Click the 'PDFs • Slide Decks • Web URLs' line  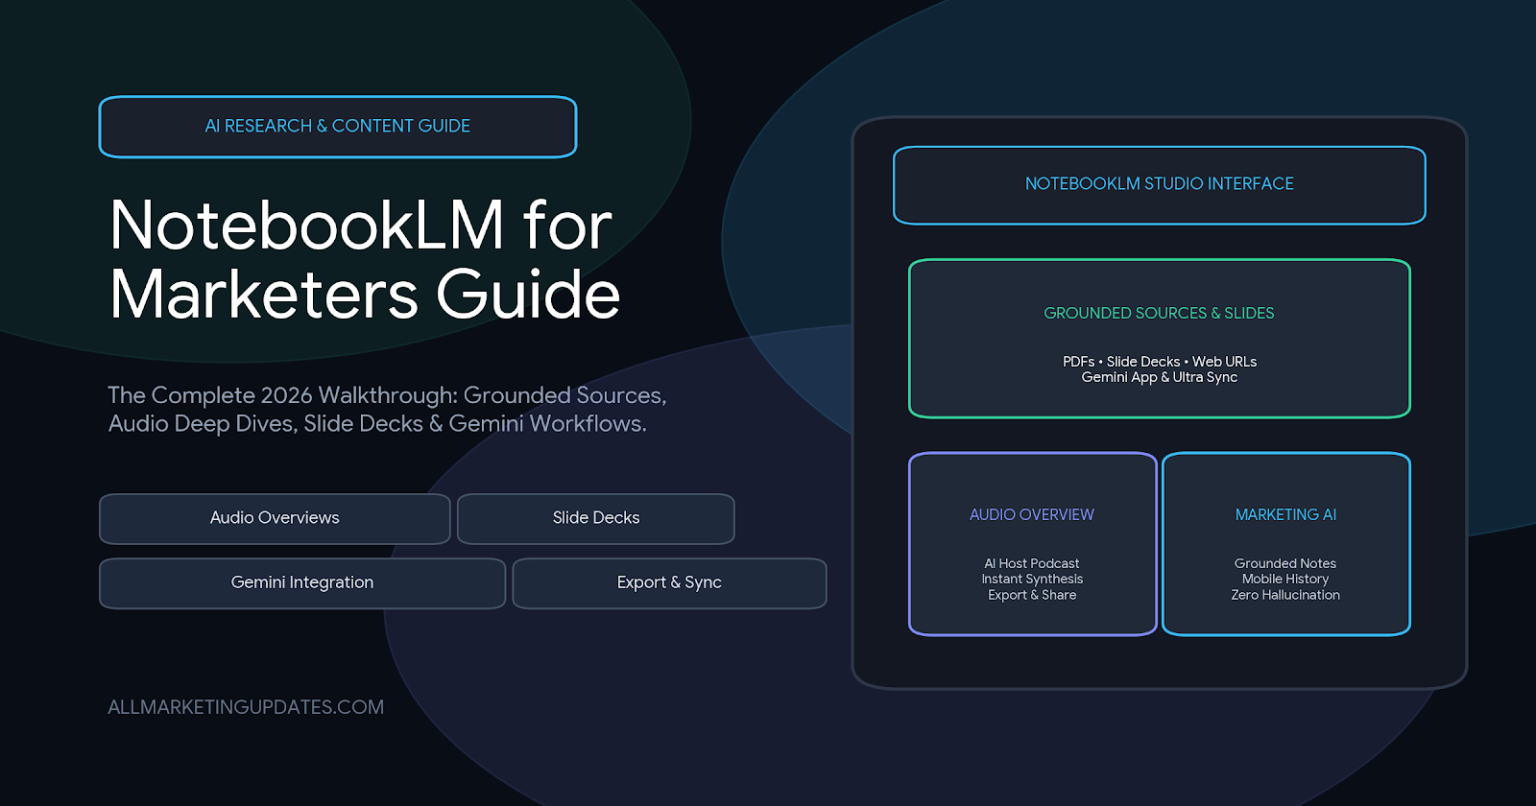(1159, 361)
